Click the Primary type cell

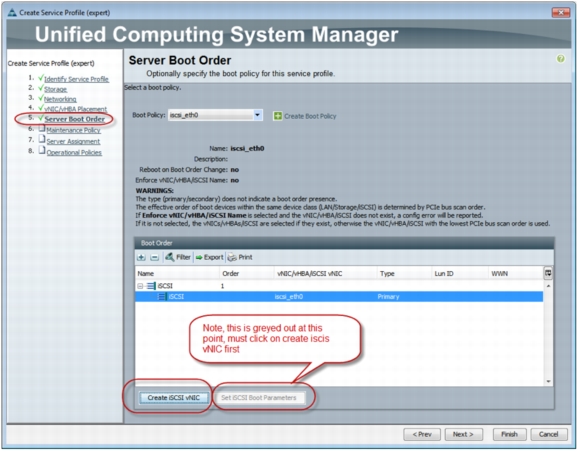(388, 296)
